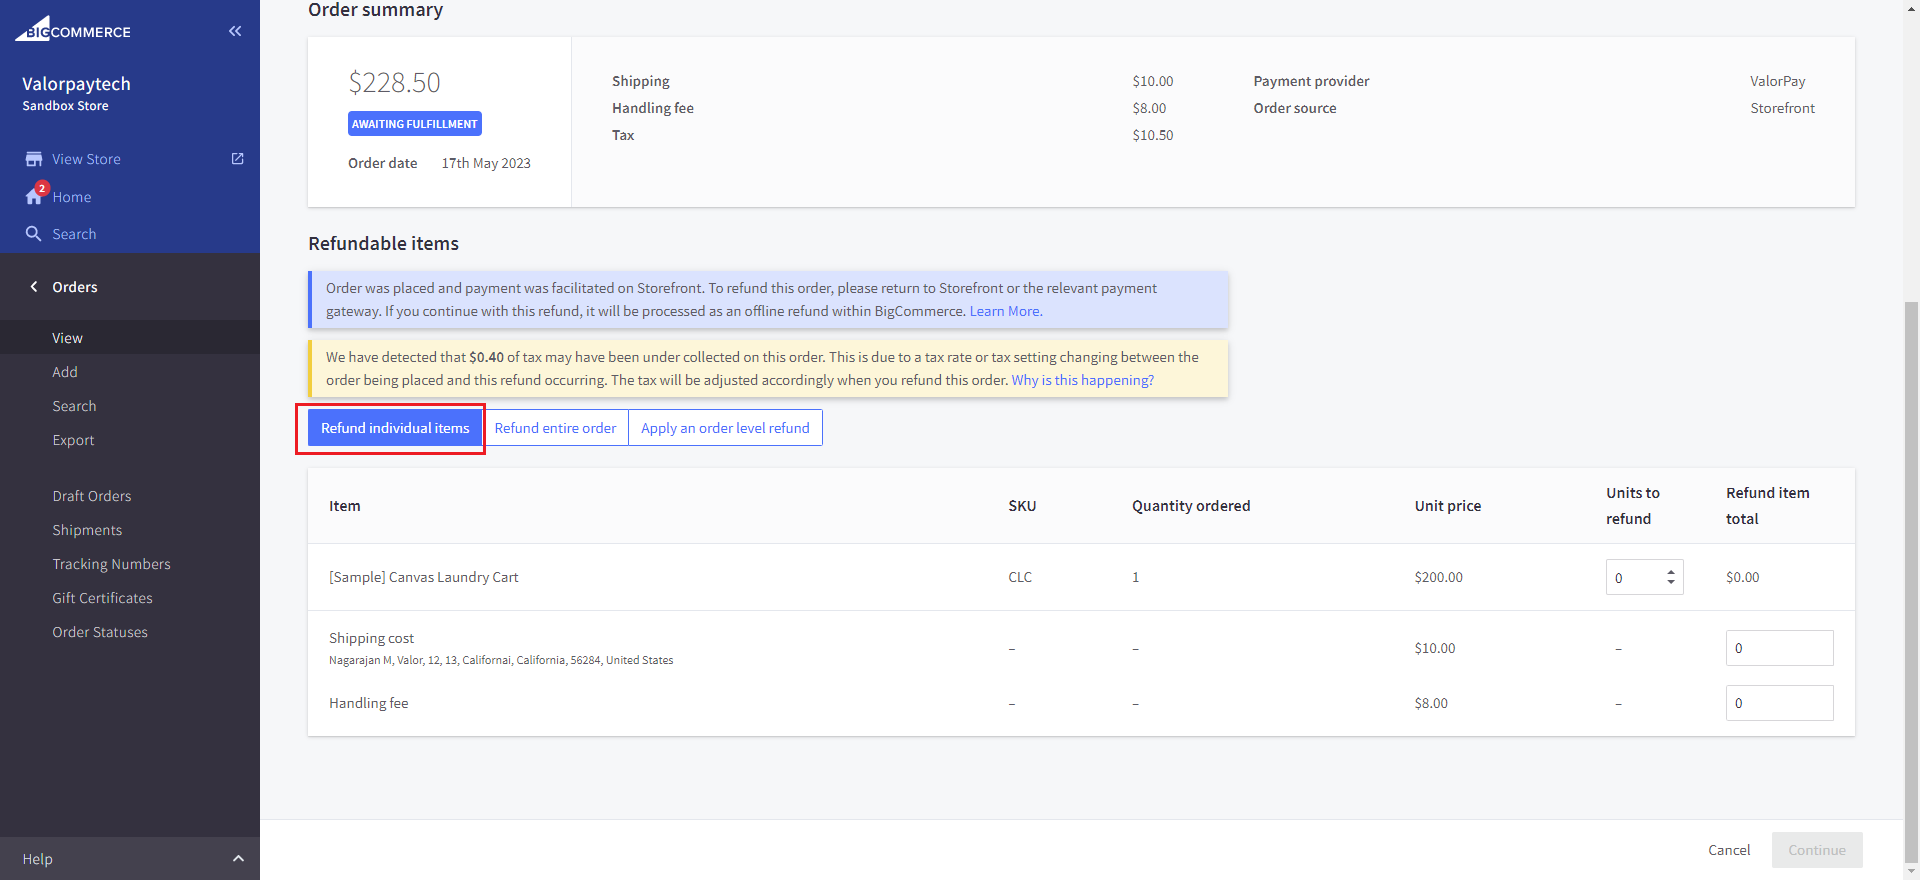
Task: Open Gift Certificates menu item
Action: click(x=103, y=598)
